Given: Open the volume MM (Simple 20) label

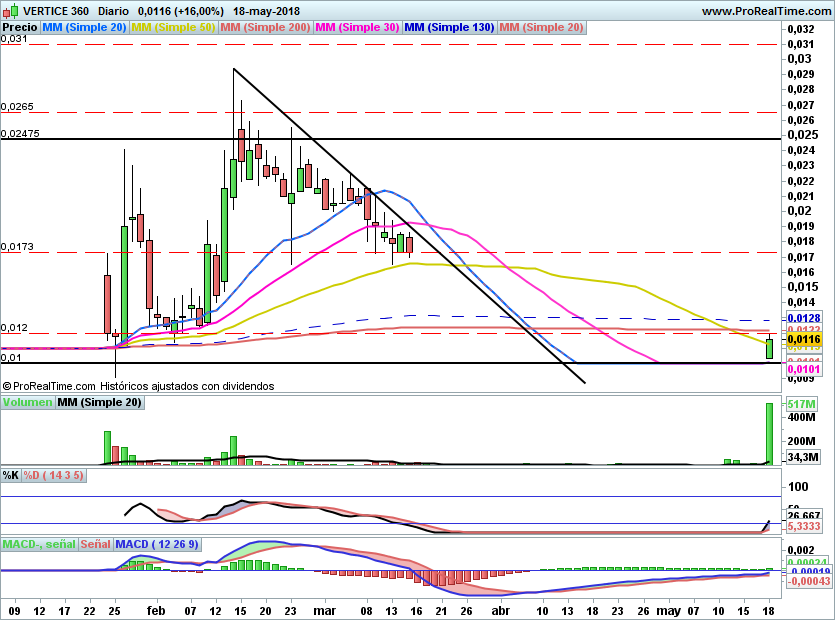Looking at the screenshot, I should 100,402.
